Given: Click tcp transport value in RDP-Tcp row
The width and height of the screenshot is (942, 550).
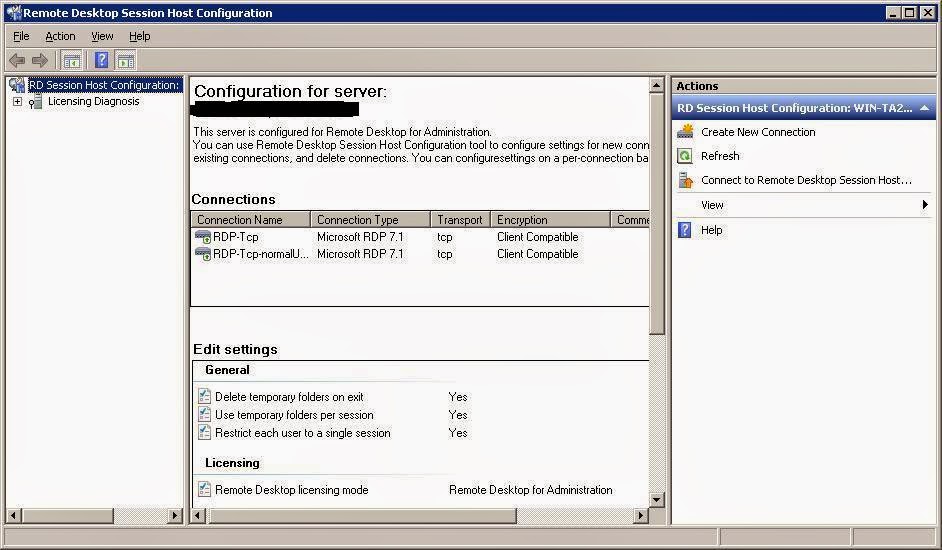Looking at the screenshot, I should (445, 237).
